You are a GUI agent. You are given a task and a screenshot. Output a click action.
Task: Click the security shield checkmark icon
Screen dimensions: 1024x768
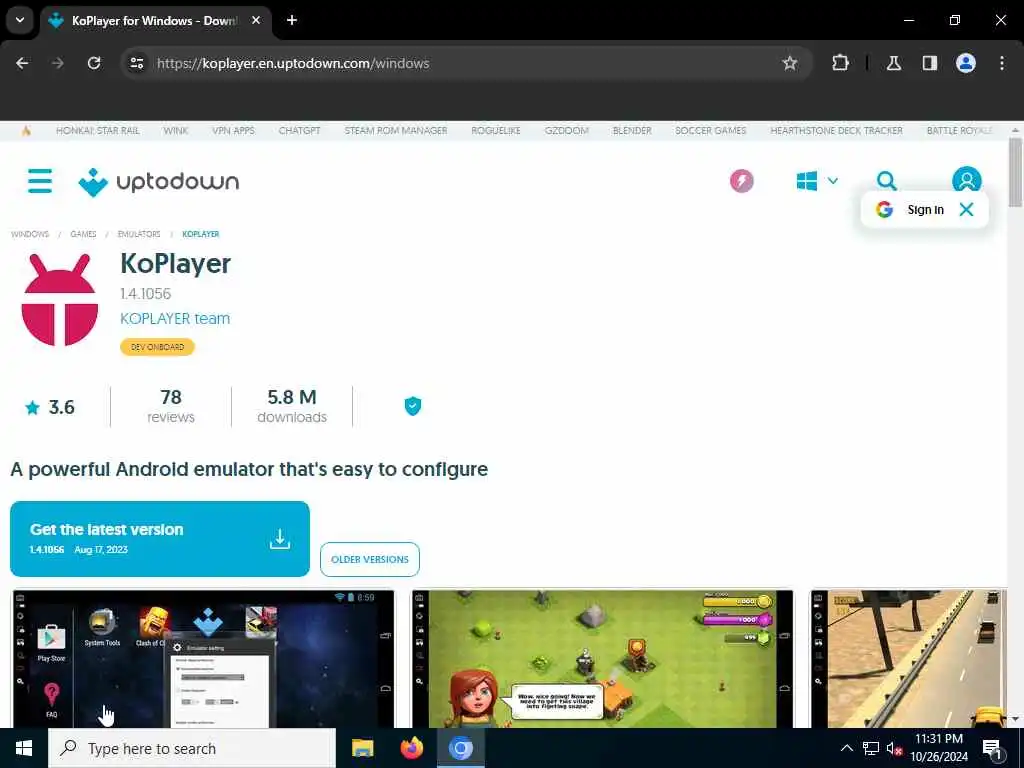(412, 406)
